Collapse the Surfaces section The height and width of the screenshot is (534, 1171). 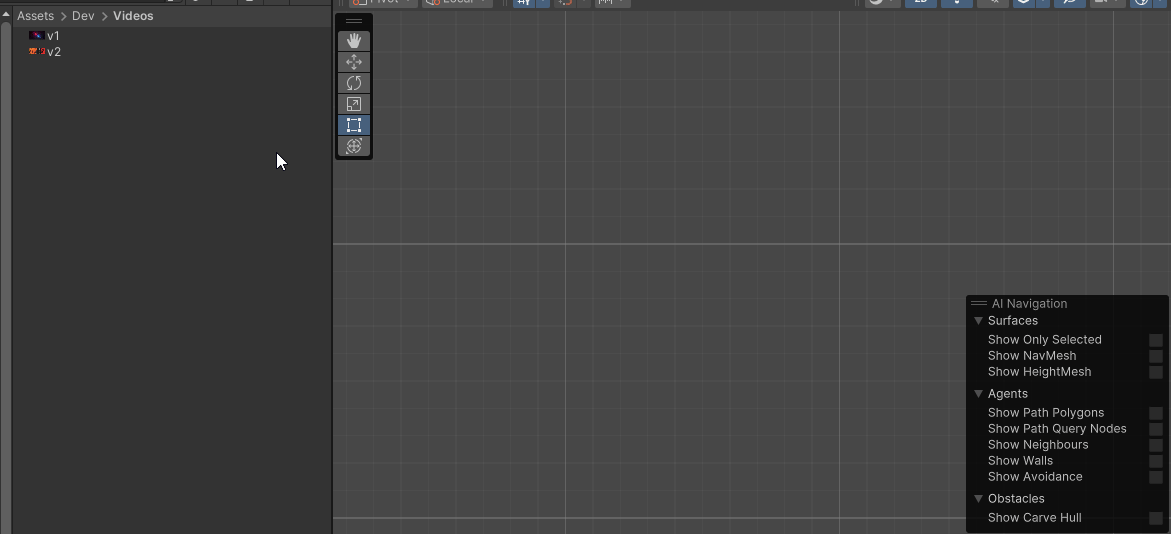coord(979,321)
